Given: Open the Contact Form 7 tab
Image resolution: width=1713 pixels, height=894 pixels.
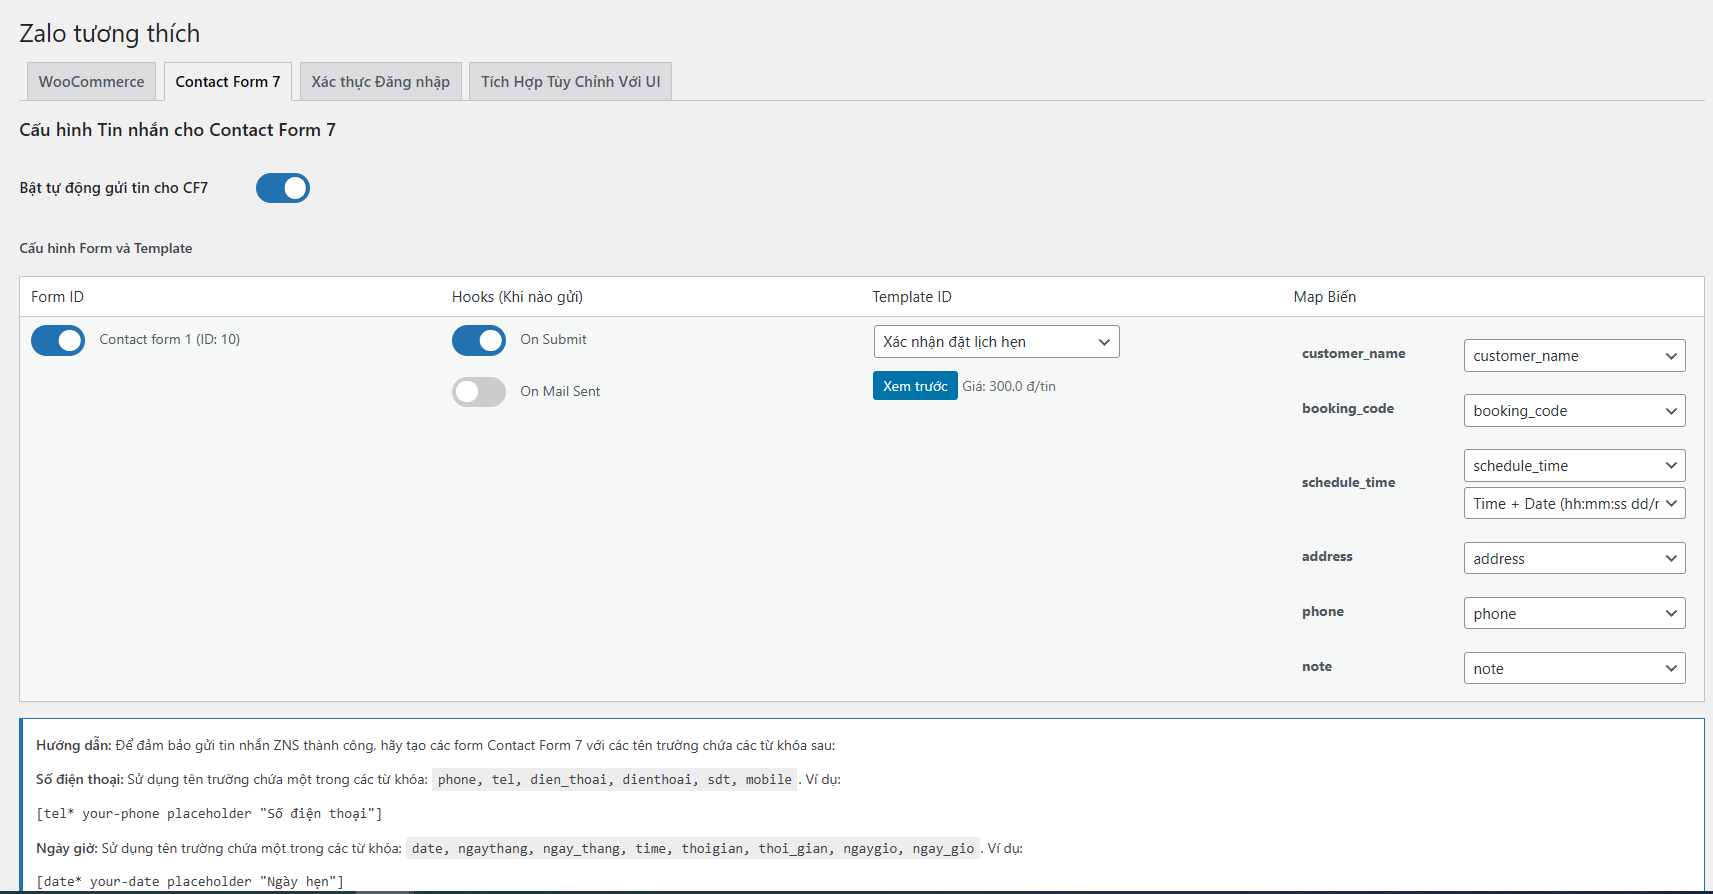Looking at the screenshot, I should point(228,82).
